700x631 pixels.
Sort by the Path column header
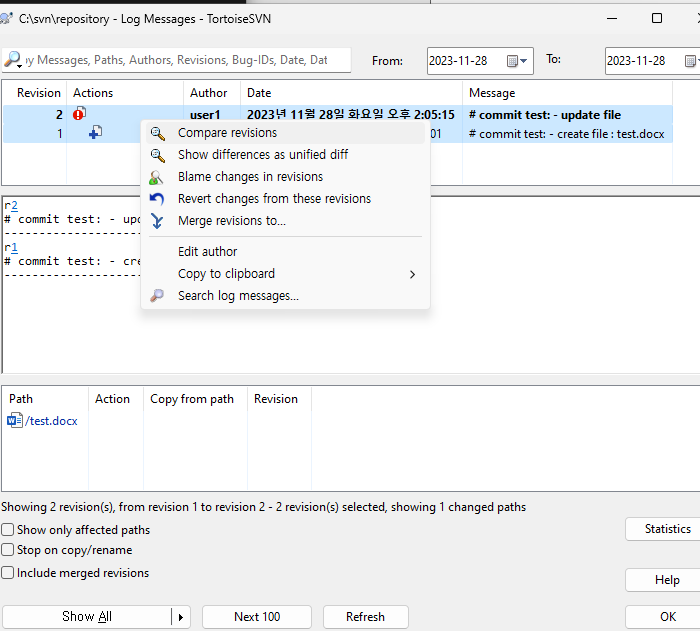(x=45, y=399)
